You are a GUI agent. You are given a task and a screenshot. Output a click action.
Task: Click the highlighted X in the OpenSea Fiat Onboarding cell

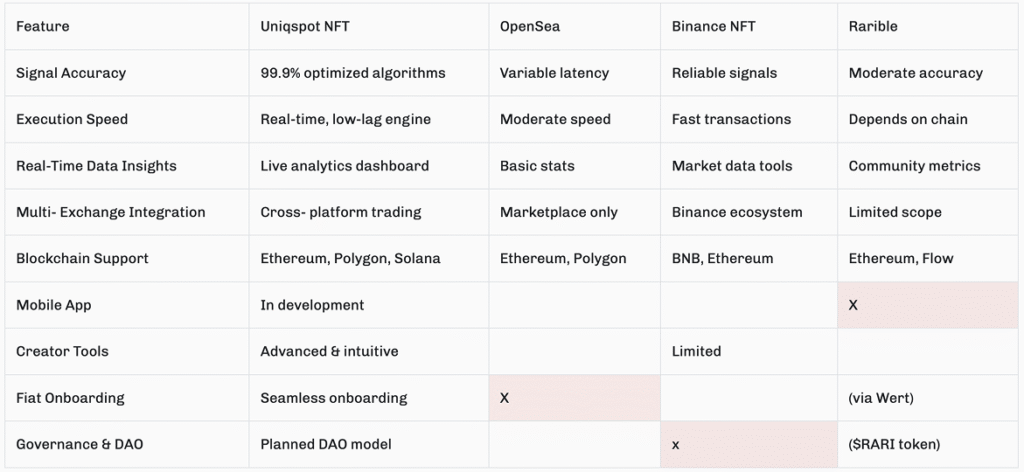(x=505, y=398)
